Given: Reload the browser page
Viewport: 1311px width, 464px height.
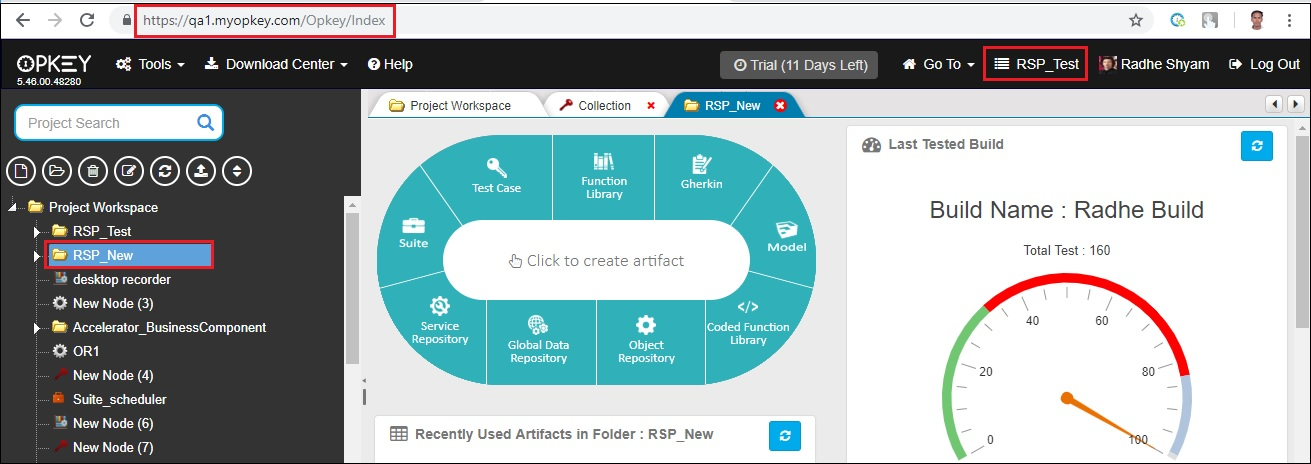Looking at the screenshot, I should click(87, 19).
